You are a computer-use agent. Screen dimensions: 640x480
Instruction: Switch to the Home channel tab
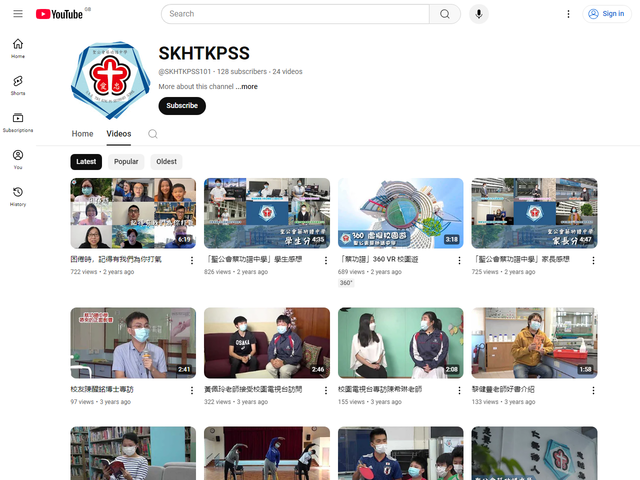pos(82,134)
